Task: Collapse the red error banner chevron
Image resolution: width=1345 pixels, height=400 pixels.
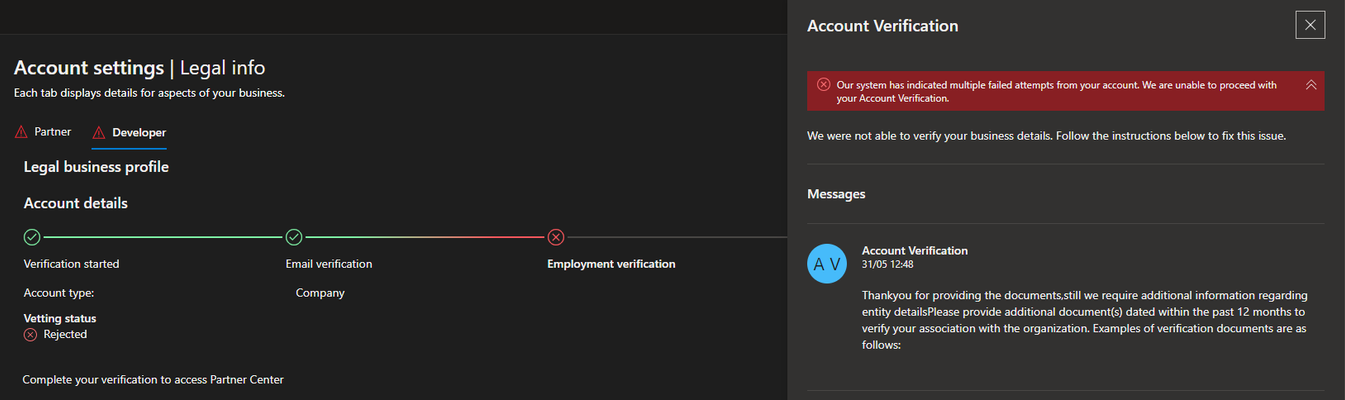Action: (x=1311, y=85)
